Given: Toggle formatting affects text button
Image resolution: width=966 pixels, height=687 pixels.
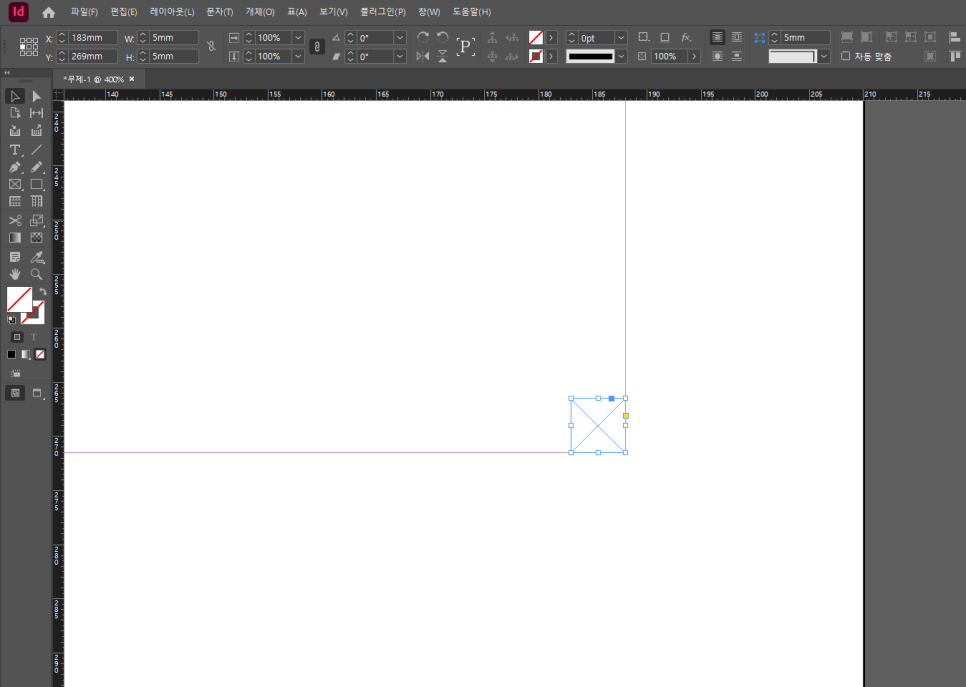Looking at the screenshot, I should [x=34, y=337].
